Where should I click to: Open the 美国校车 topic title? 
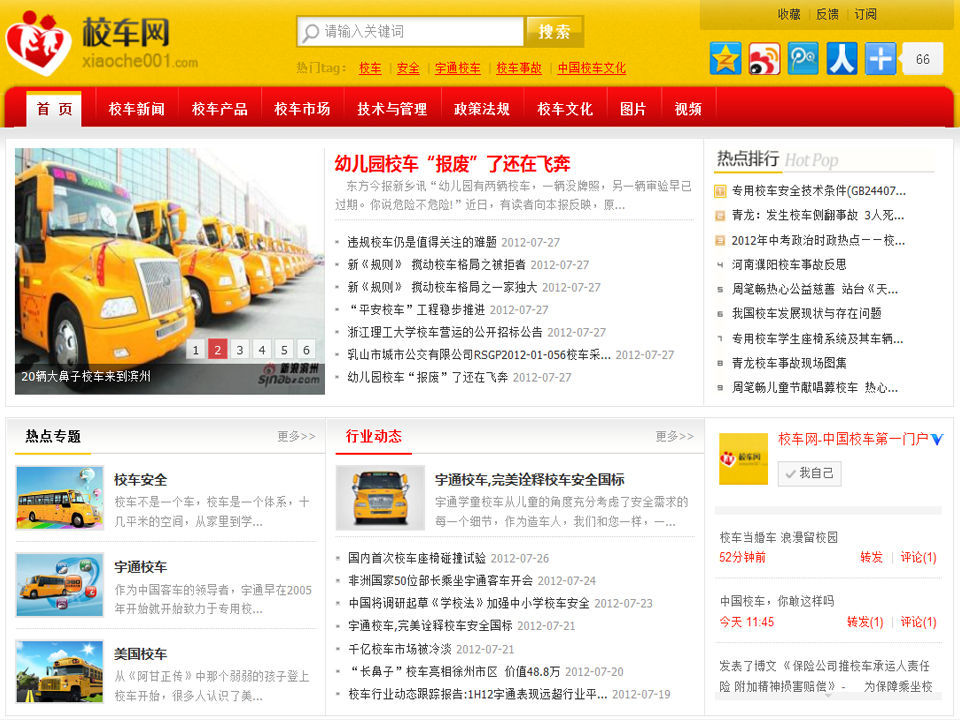point(141,654)
